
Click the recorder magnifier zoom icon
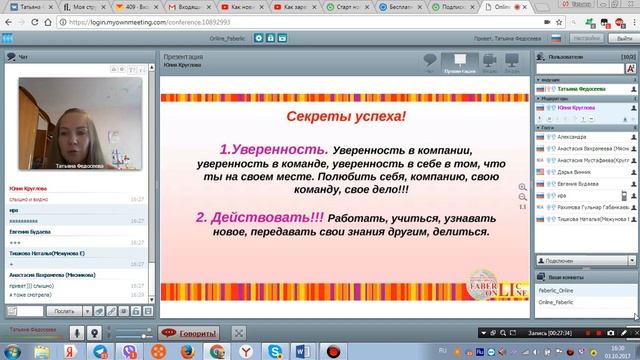[503, 333]
